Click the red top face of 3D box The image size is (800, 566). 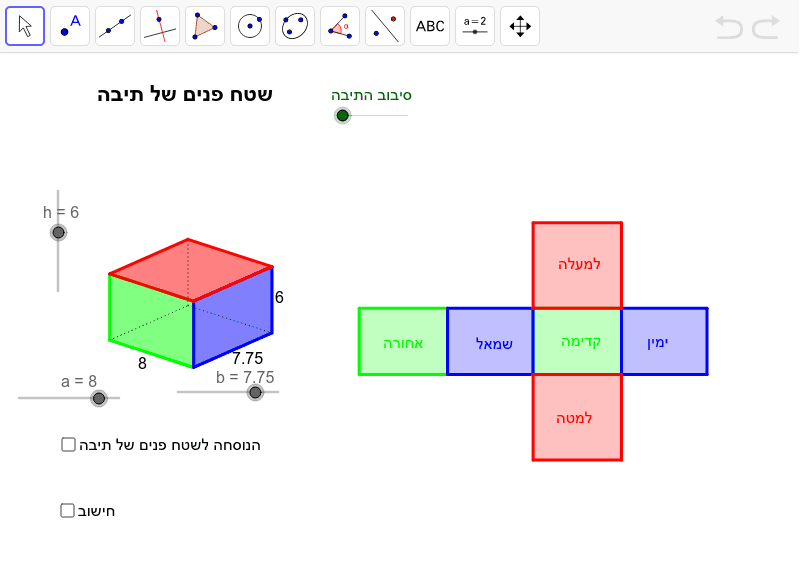(191, 269)
